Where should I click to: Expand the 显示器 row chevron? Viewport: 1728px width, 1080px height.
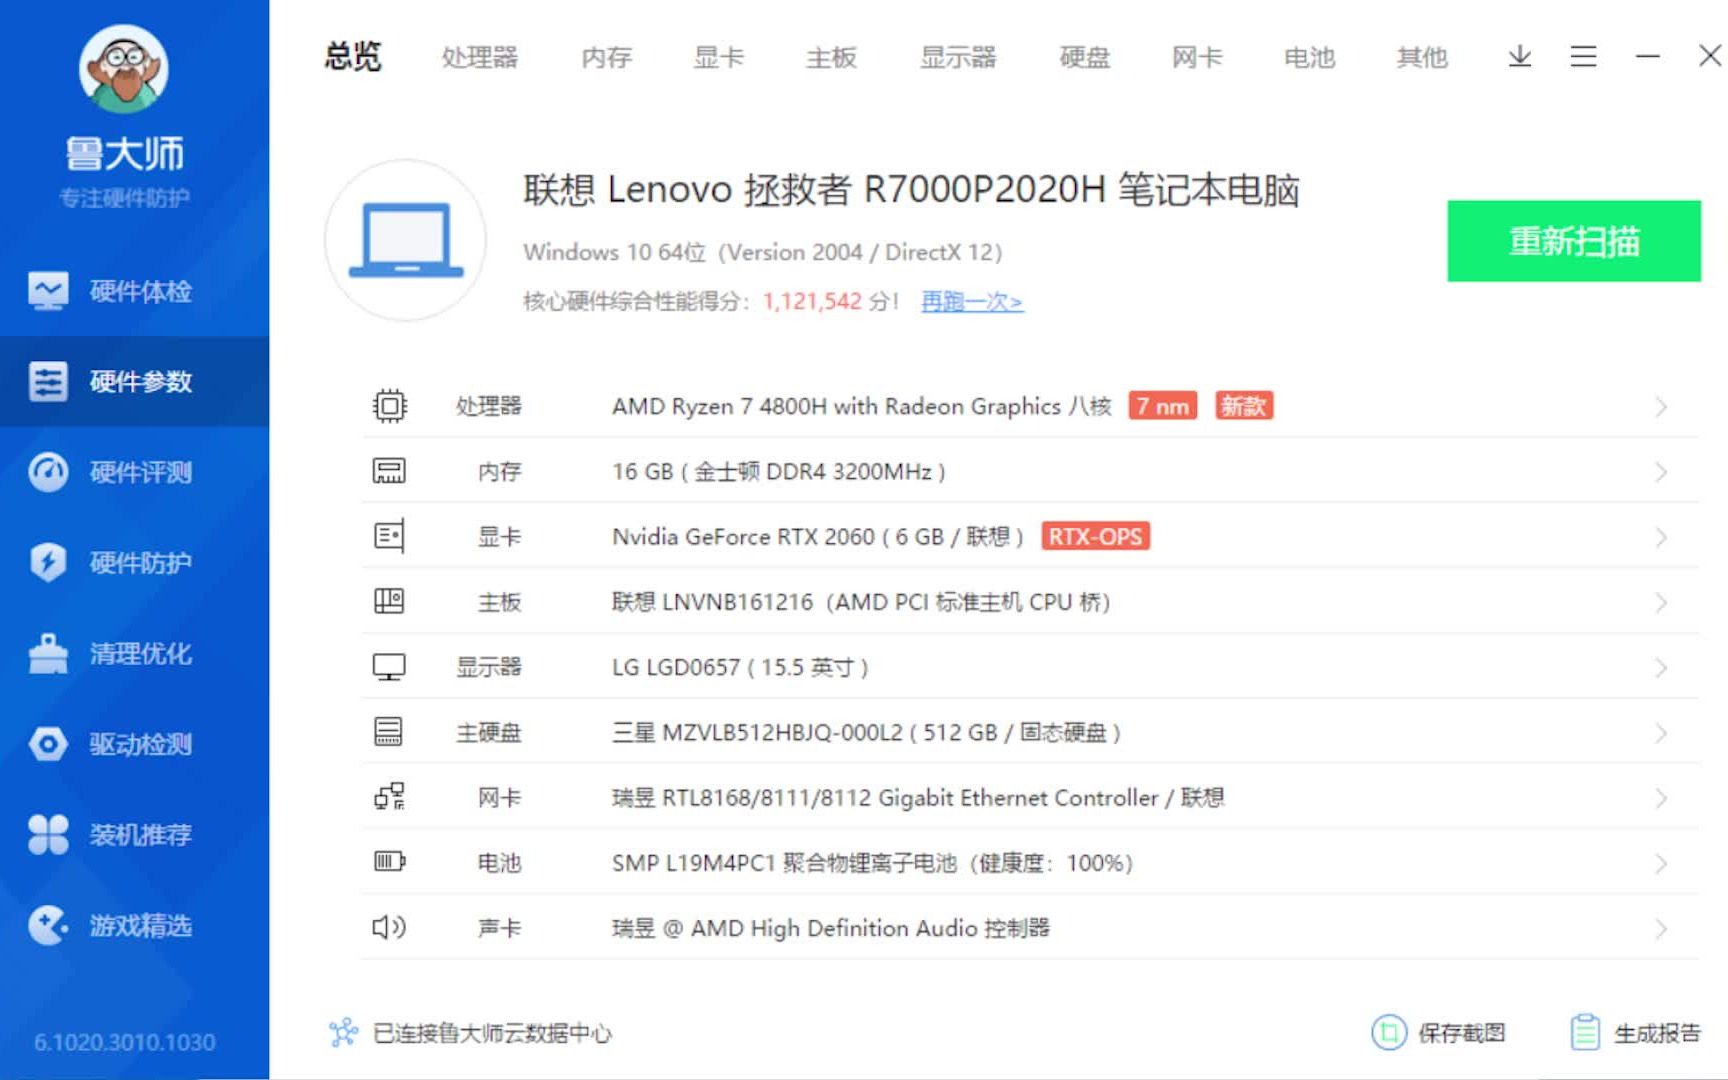pos(1661,668)
